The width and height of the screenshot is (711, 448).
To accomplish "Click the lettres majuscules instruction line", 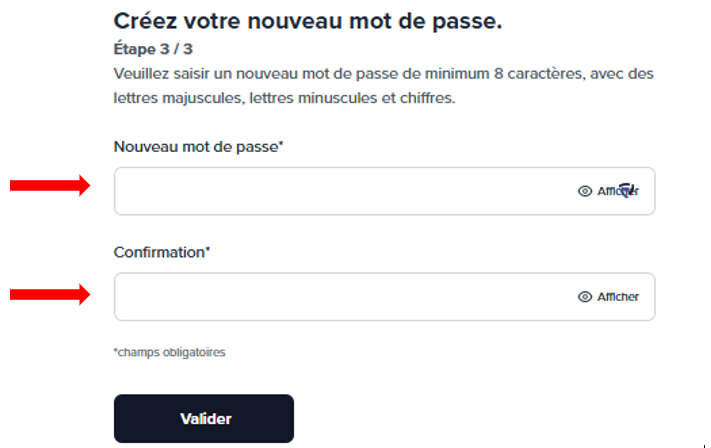I will click(284, 98).
